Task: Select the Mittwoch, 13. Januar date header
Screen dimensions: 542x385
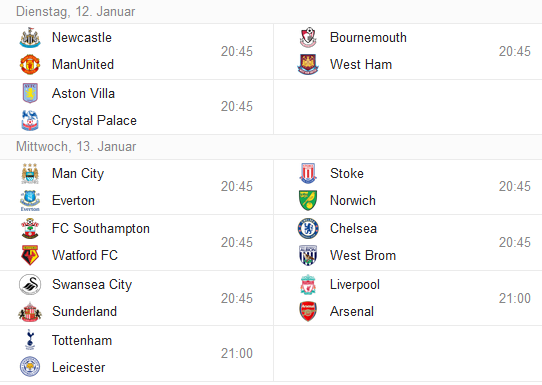Action: (76, 147)
